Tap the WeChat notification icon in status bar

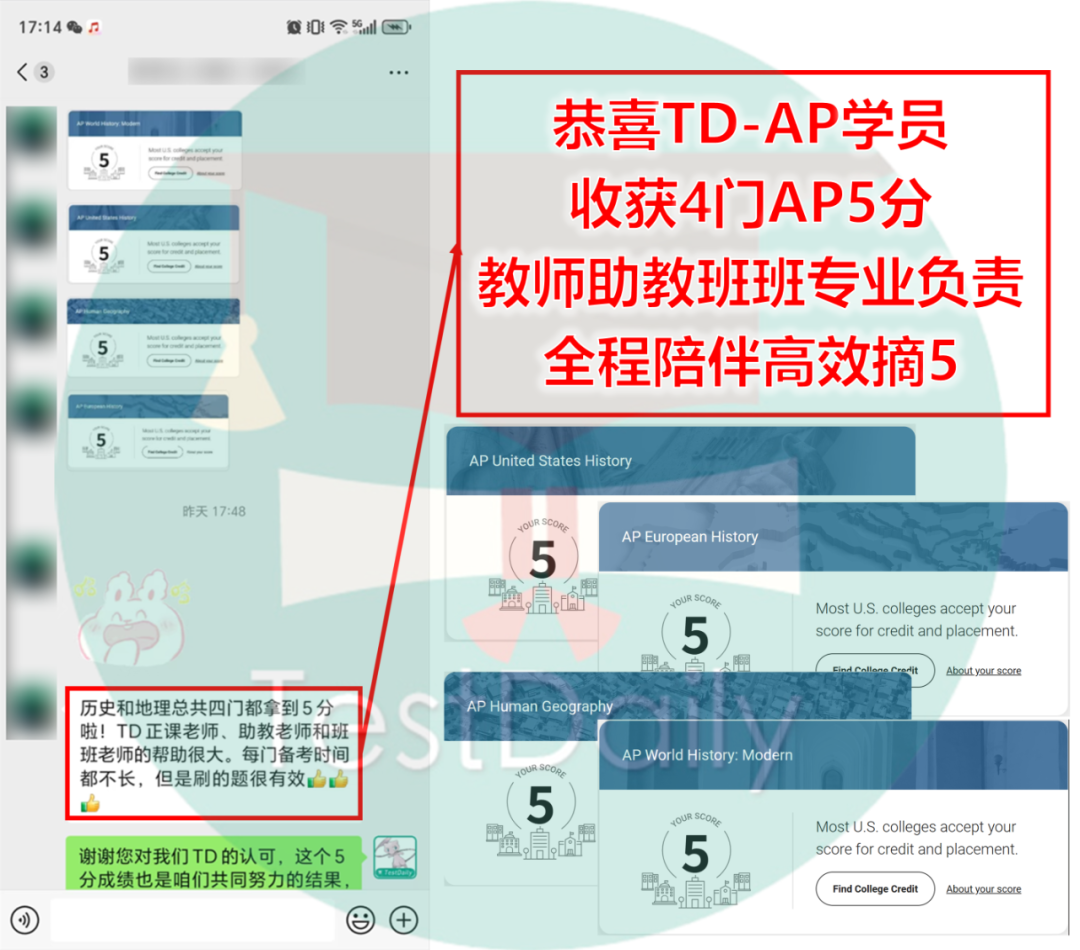pyautogui.click(x=74, y=27)
